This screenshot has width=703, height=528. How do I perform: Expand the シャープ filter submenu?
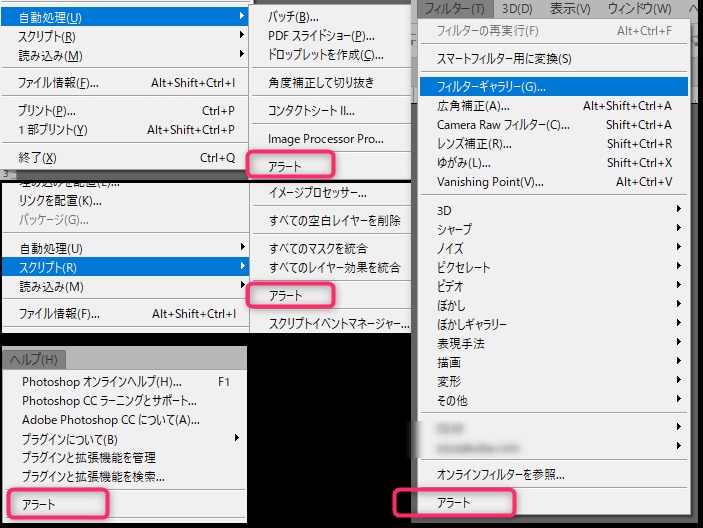coord(455,229)
